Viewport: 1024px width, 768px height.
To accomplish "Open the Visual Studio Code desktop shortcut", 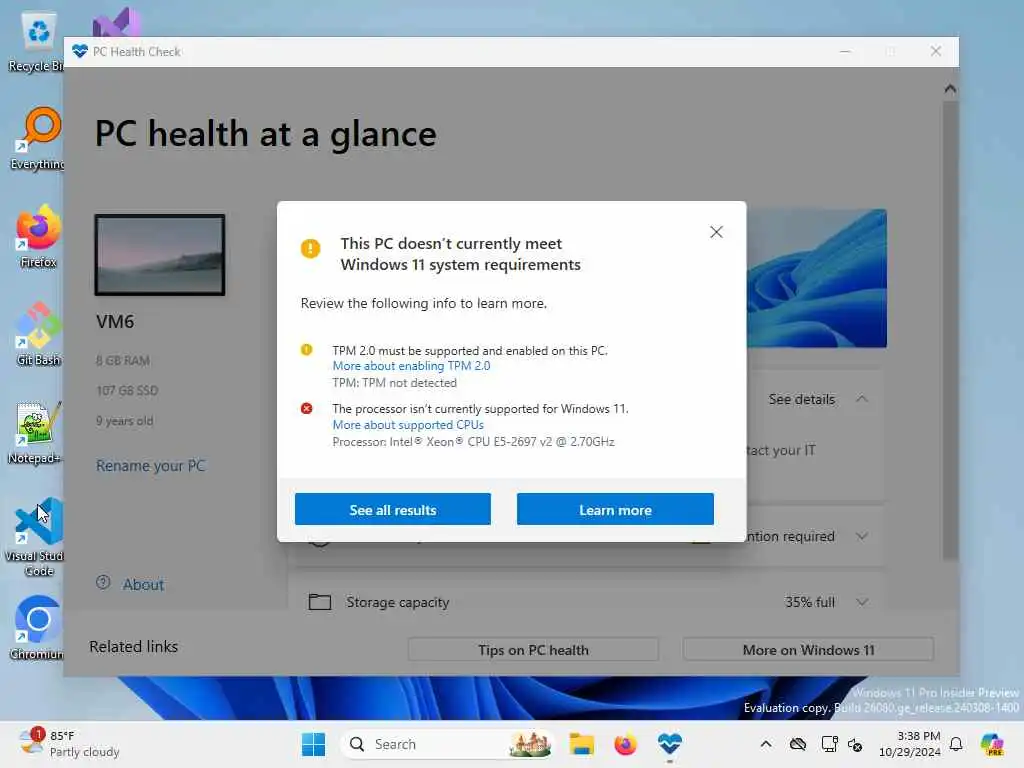I will (x=38, y=537).
